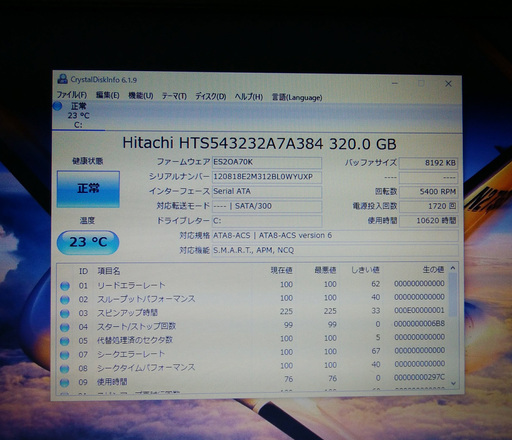Click the serial number field
Screen dimensions: 512x440
[267, 177]
